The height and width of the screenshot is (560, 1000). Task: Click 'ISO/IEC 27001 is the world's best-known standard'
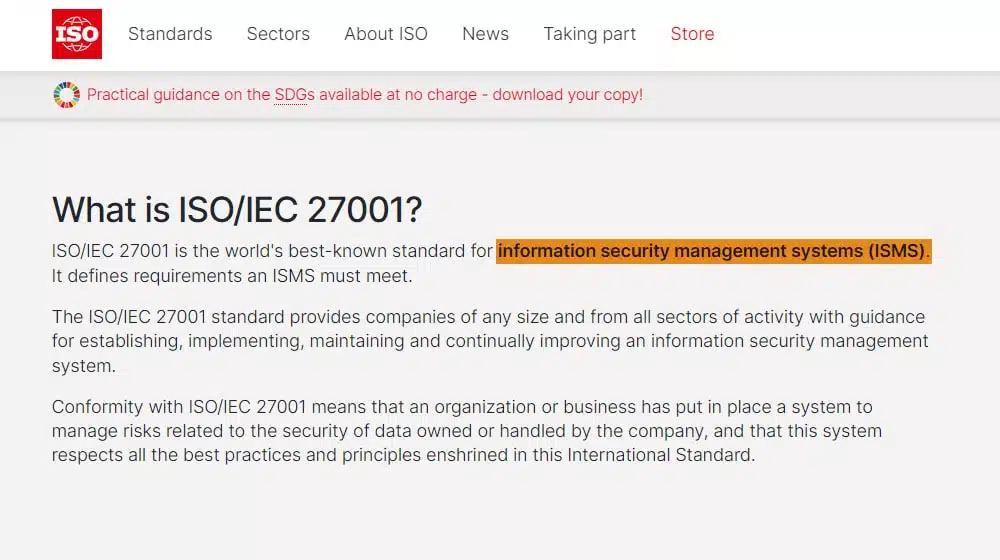(259, 251)
